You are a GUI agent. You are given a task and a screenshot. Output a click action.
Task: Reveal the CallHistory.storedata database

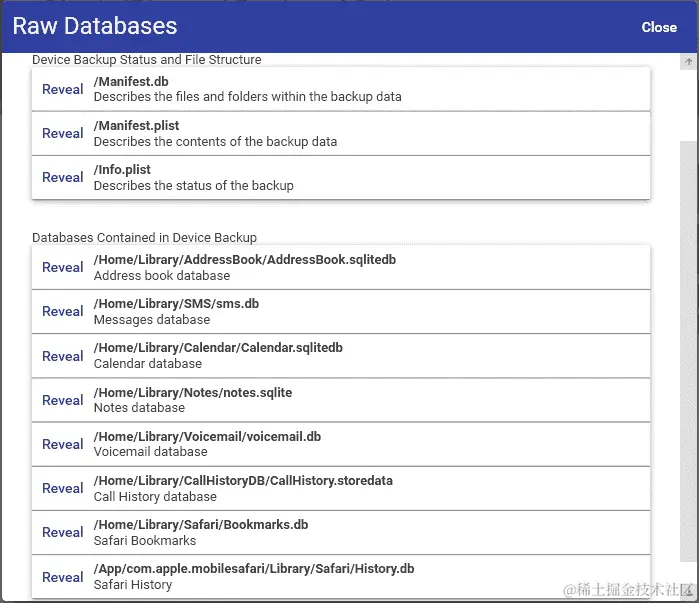(x=62, y=488)
